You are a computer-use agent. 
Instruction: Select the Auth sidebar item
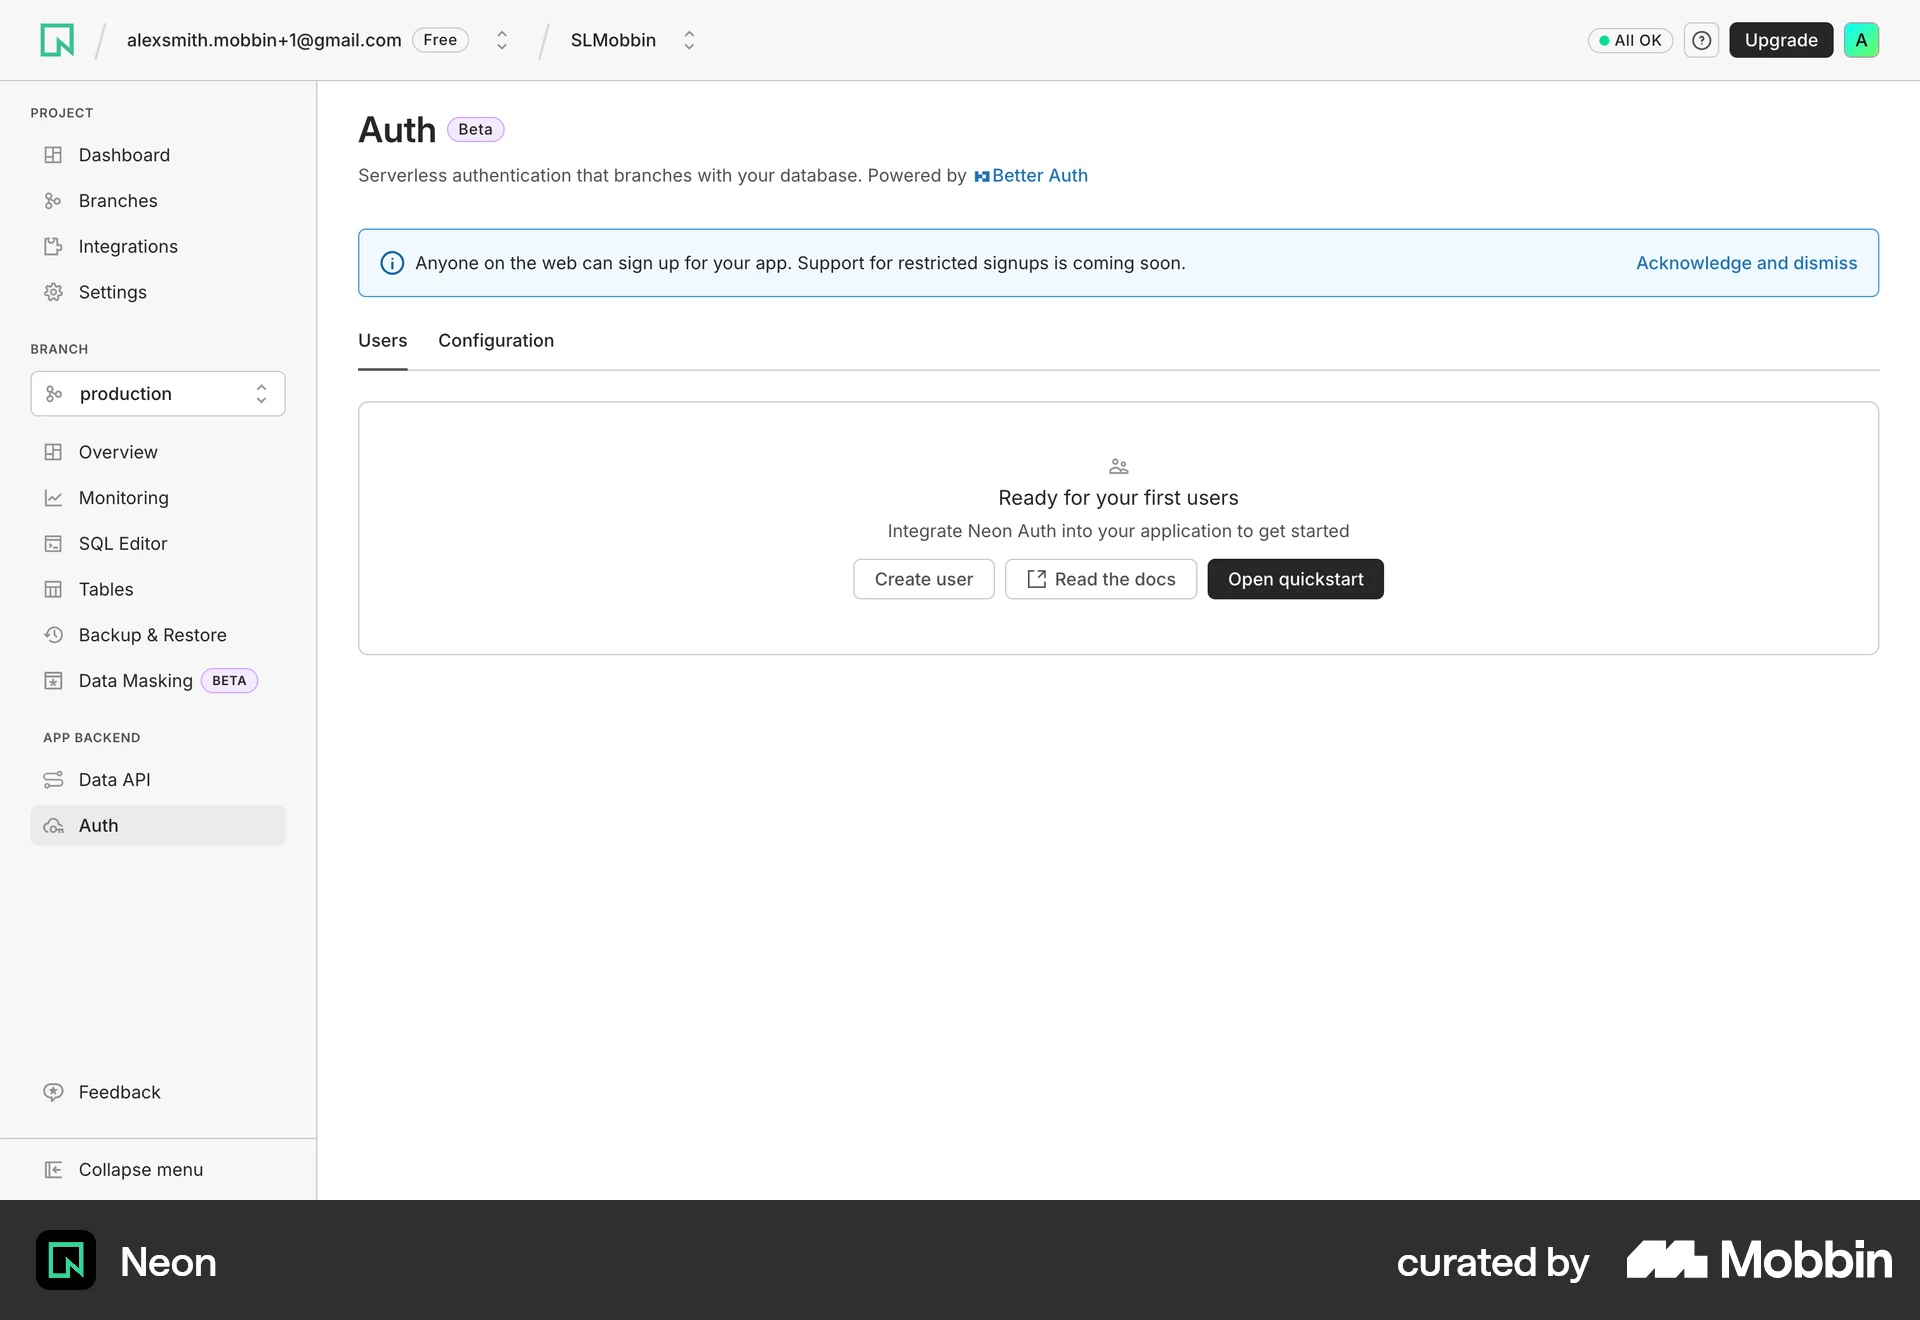coord(158,826)
